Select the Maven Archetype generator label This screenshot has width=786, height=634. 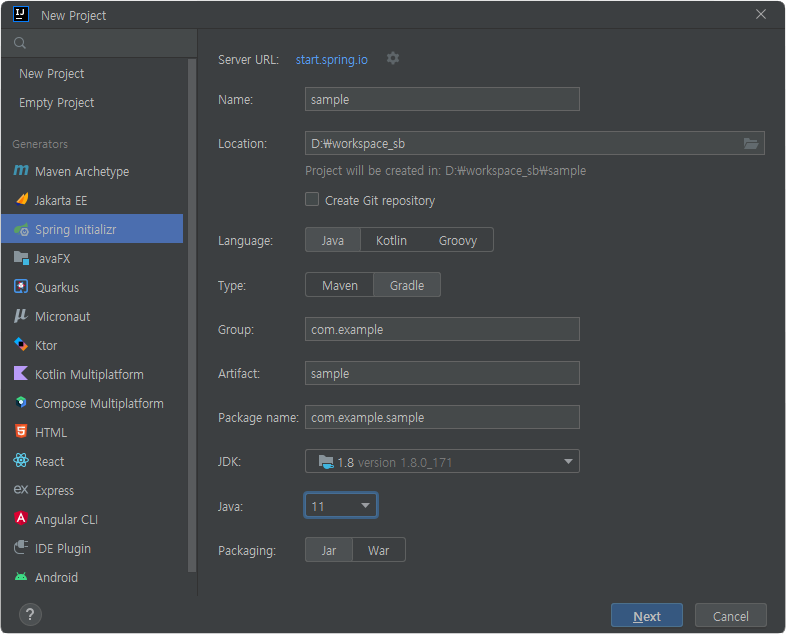click(x=82, y=172)
